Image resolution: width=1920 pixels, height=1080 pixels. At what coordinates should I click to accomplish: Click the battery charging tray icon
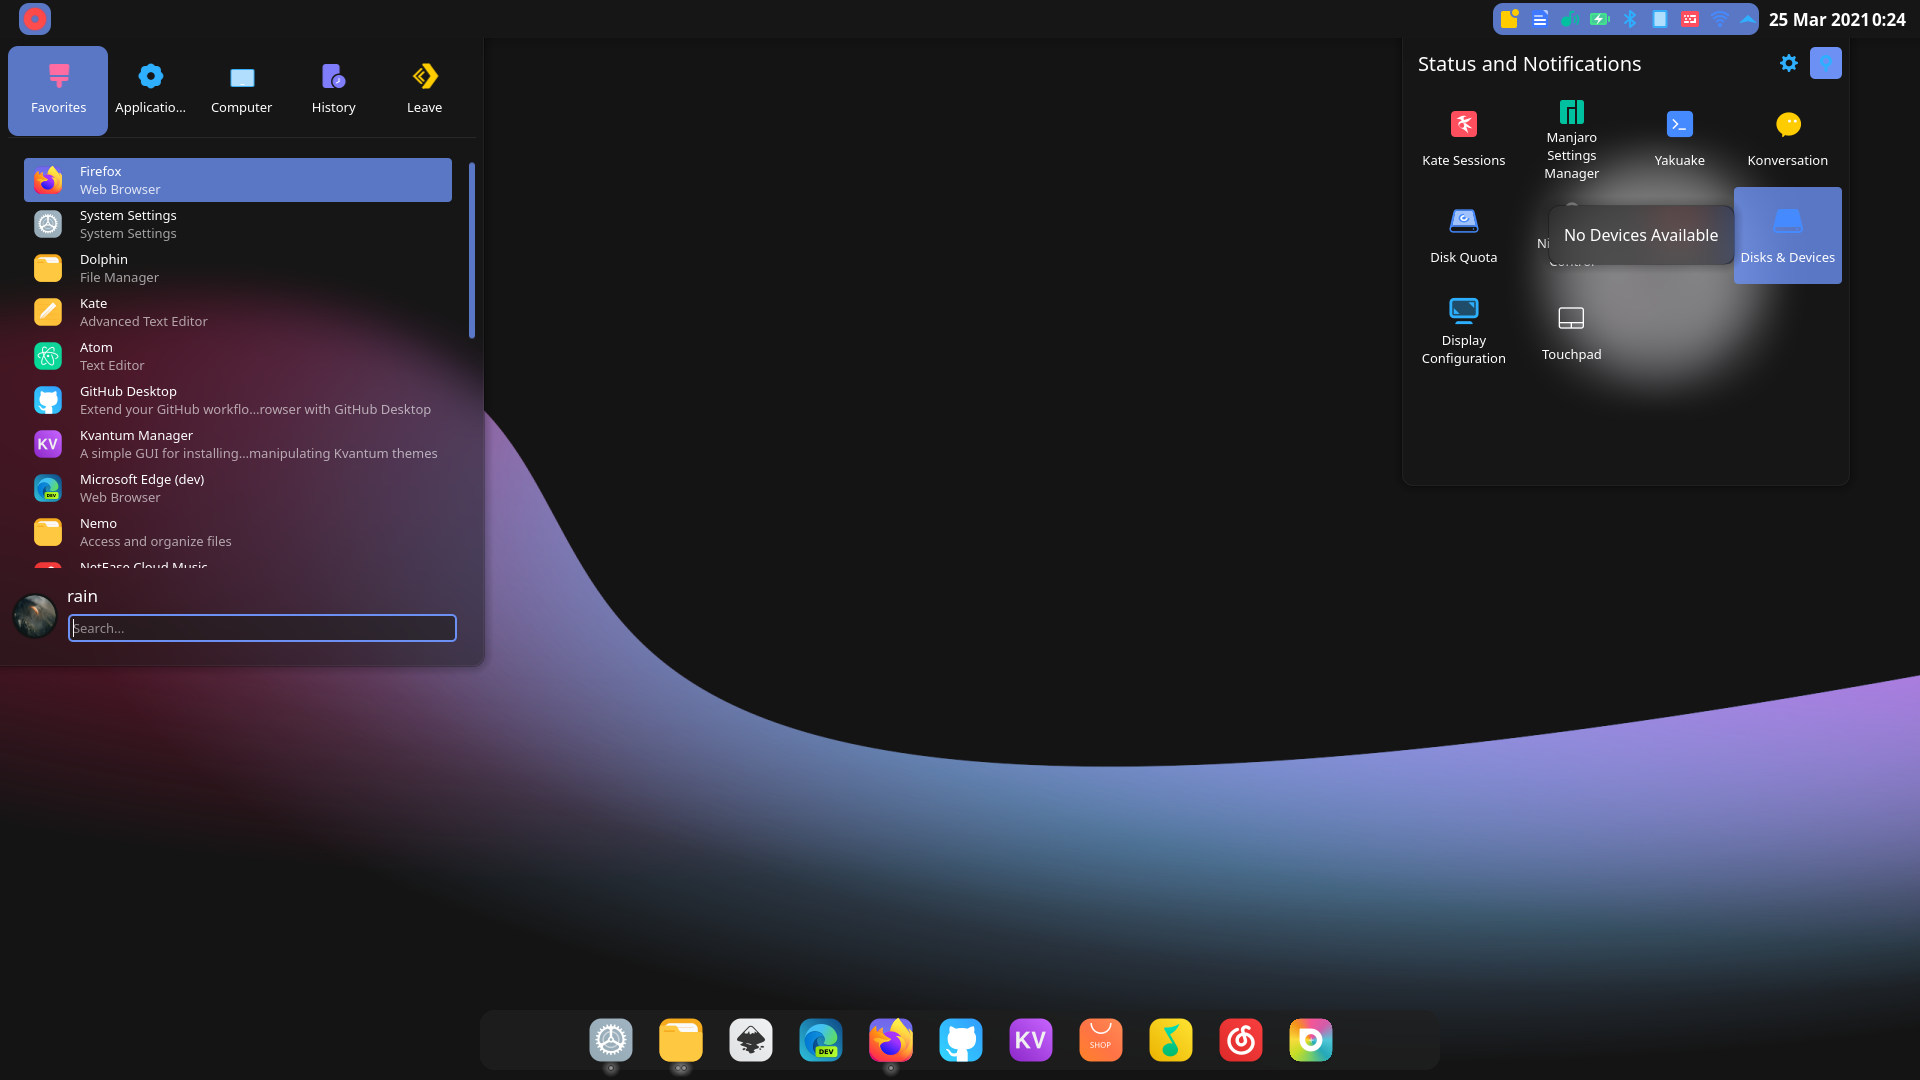pyautogui.click(x=1600, y=19)
